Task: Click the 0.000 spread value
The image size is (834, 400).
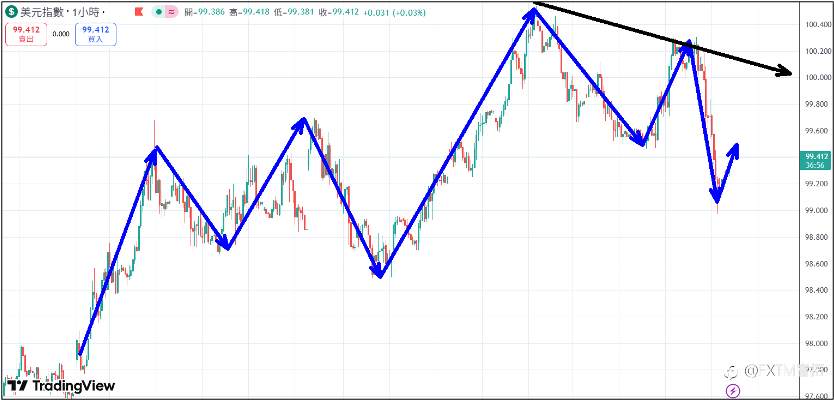Action: (x=61, y=34)
